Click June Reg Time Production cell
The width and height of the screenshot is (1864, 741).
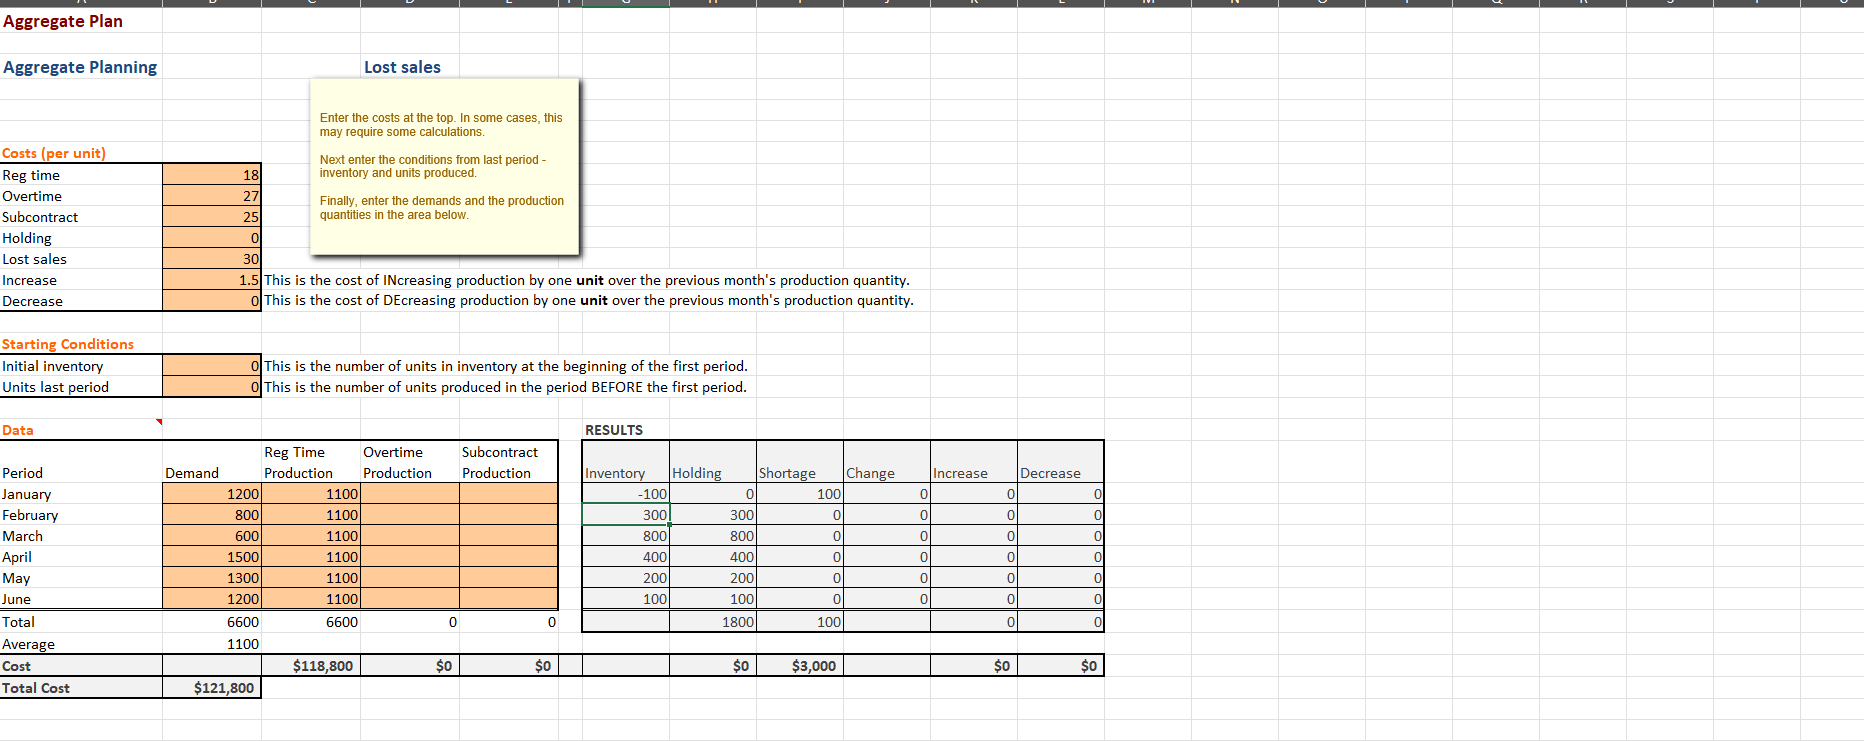[311, 599]
